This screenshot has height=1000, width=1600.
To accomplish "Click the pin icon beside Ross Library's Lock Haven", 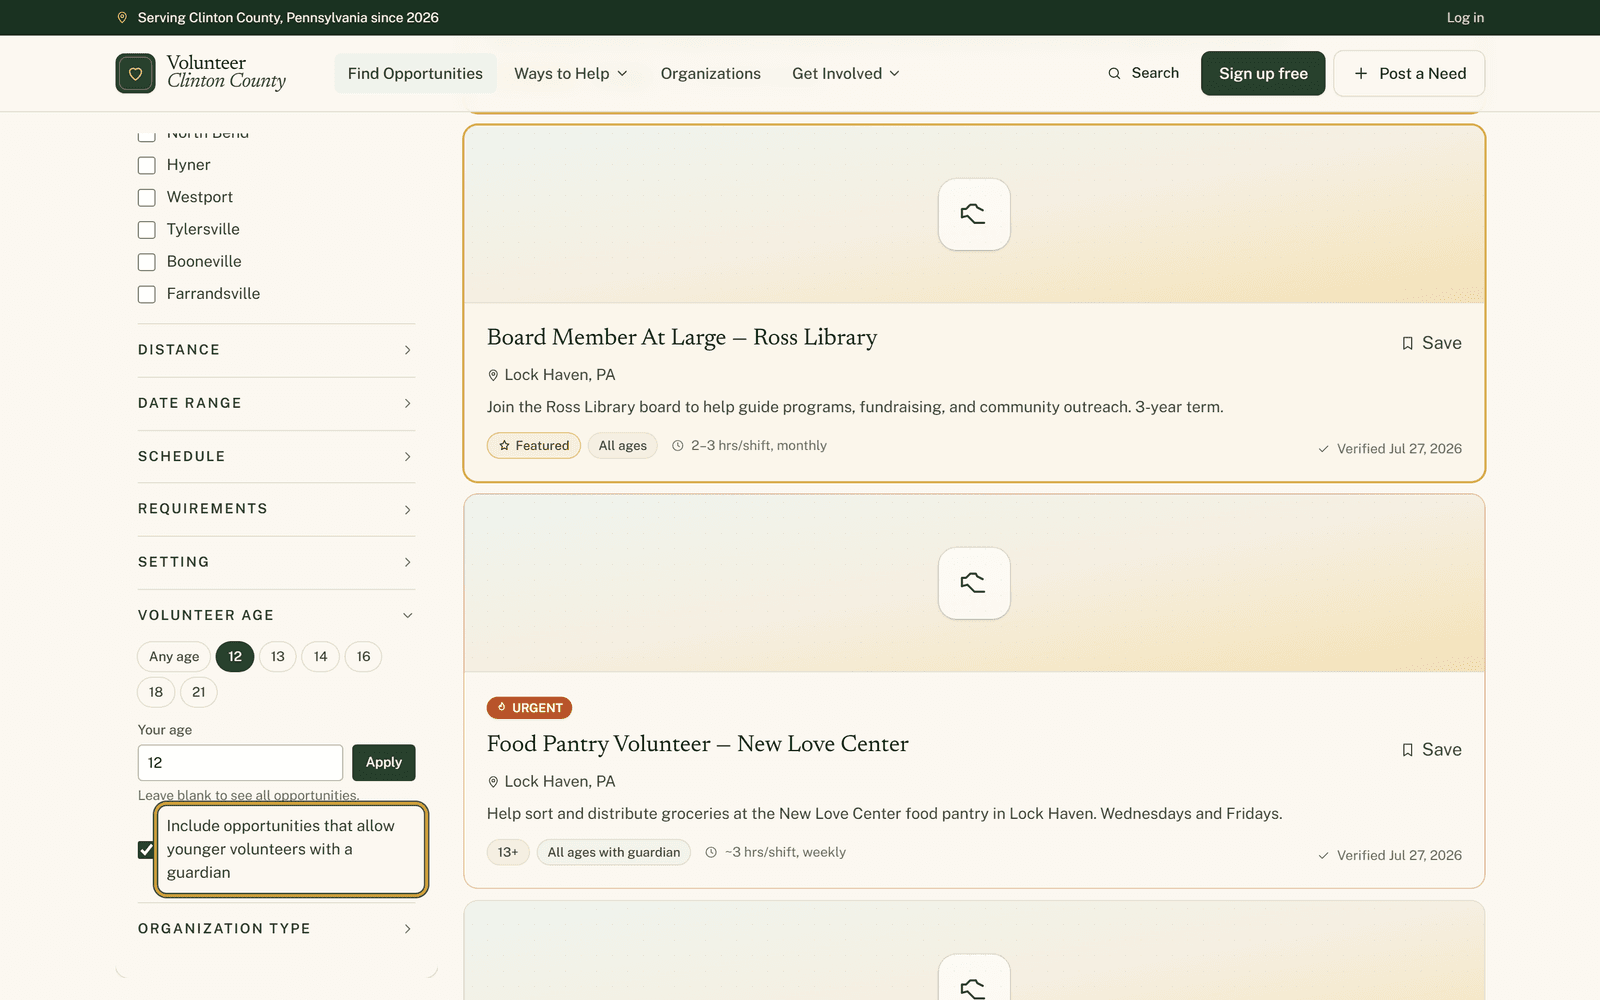I will (493, 375).
